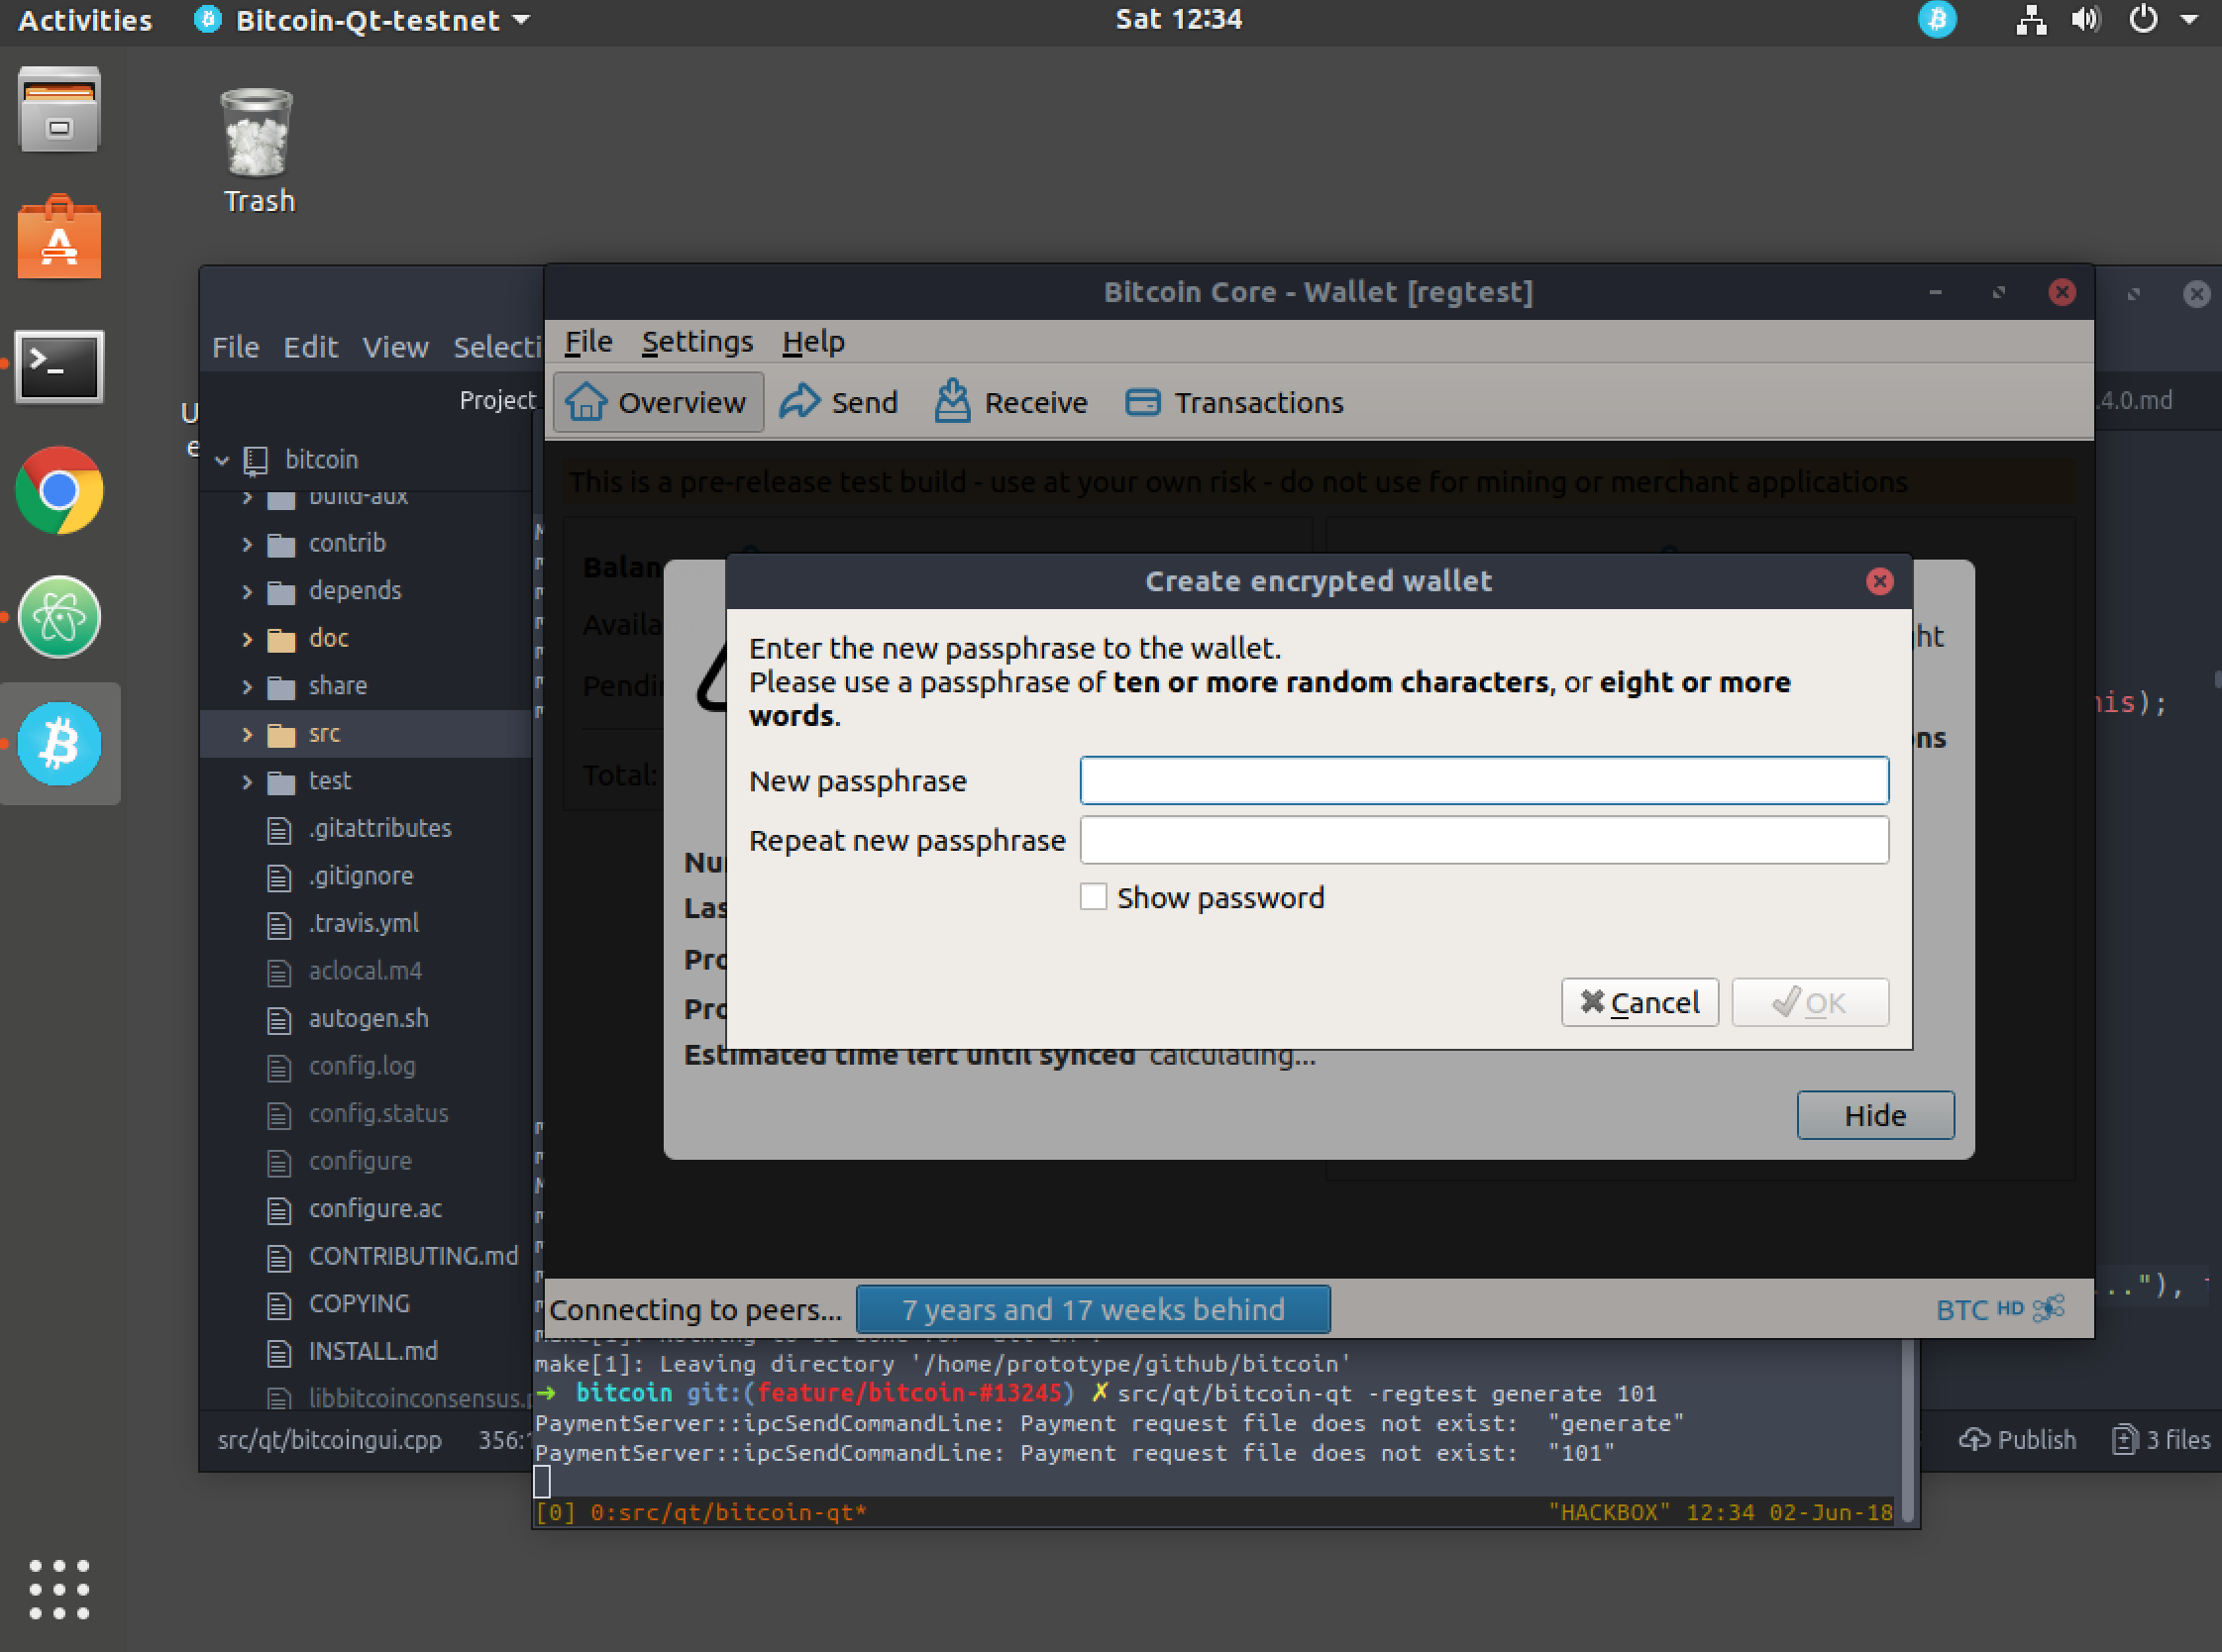The height and width of the screenshot is (1652, 2222).
Task: Open the Receive screen icon
Action: (x=1010, y=402)
